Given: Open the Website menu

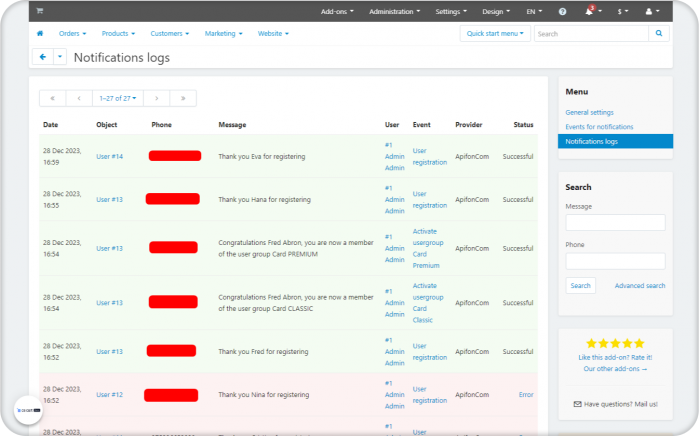Looking at the screenshot, I should tap(273, 33).
